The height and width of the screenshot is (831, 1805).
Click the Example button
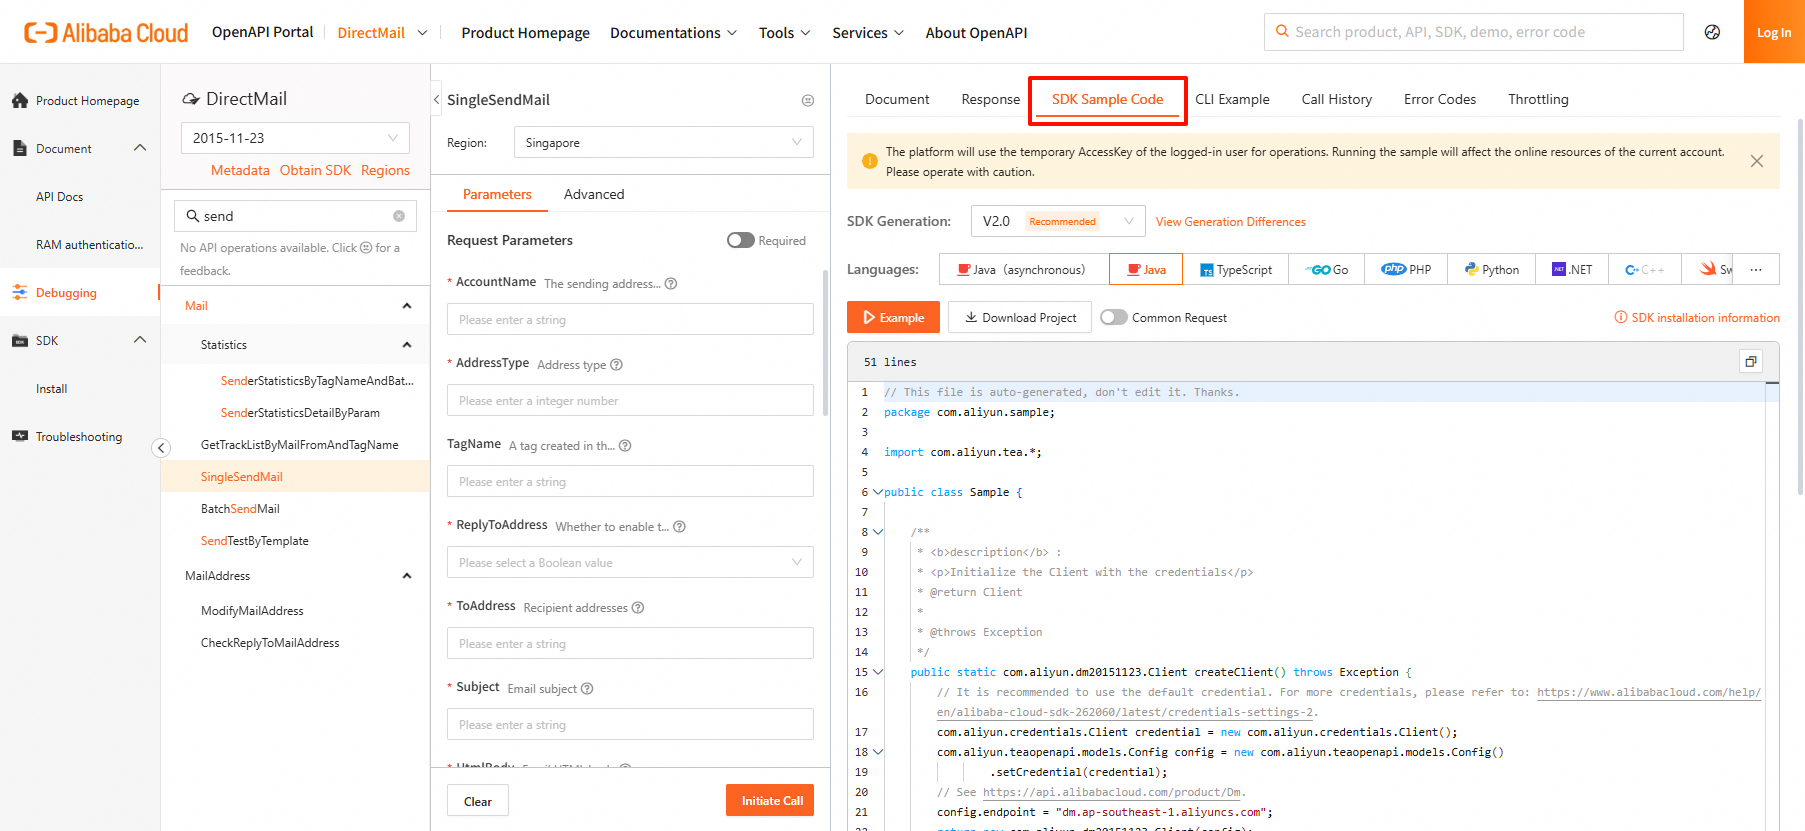pyautogui.click(x=893, y=317)
